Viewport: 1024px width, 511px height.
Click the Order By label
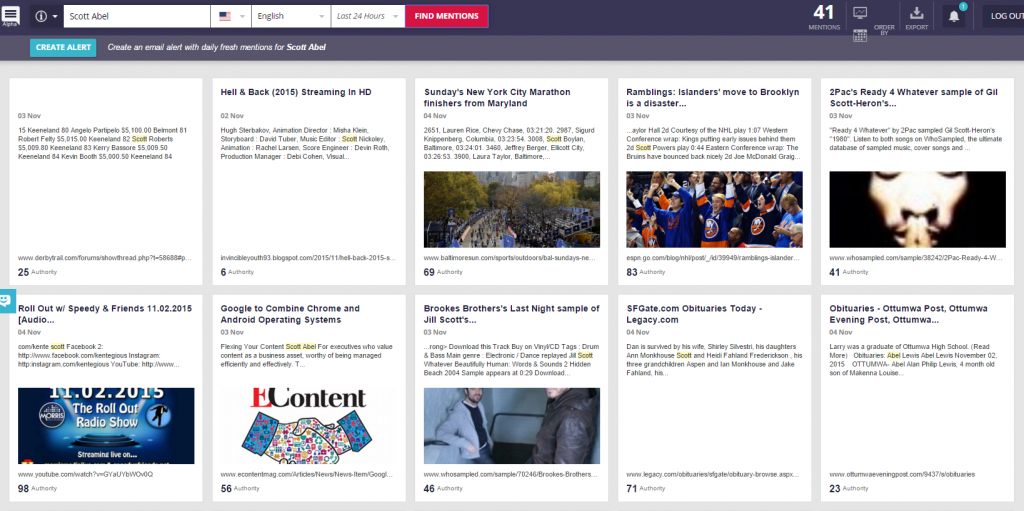pos(884,30)
